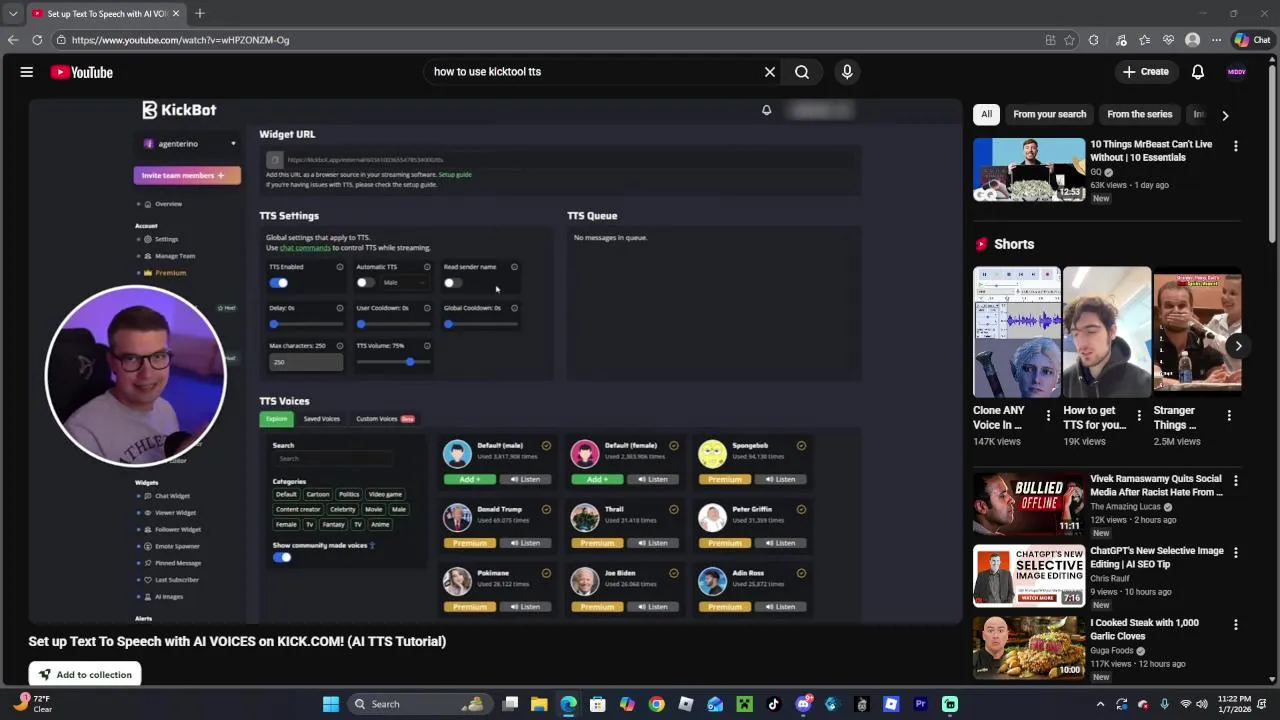
Task: Open Minecraft from the taskbar
Action: (744, 704)
